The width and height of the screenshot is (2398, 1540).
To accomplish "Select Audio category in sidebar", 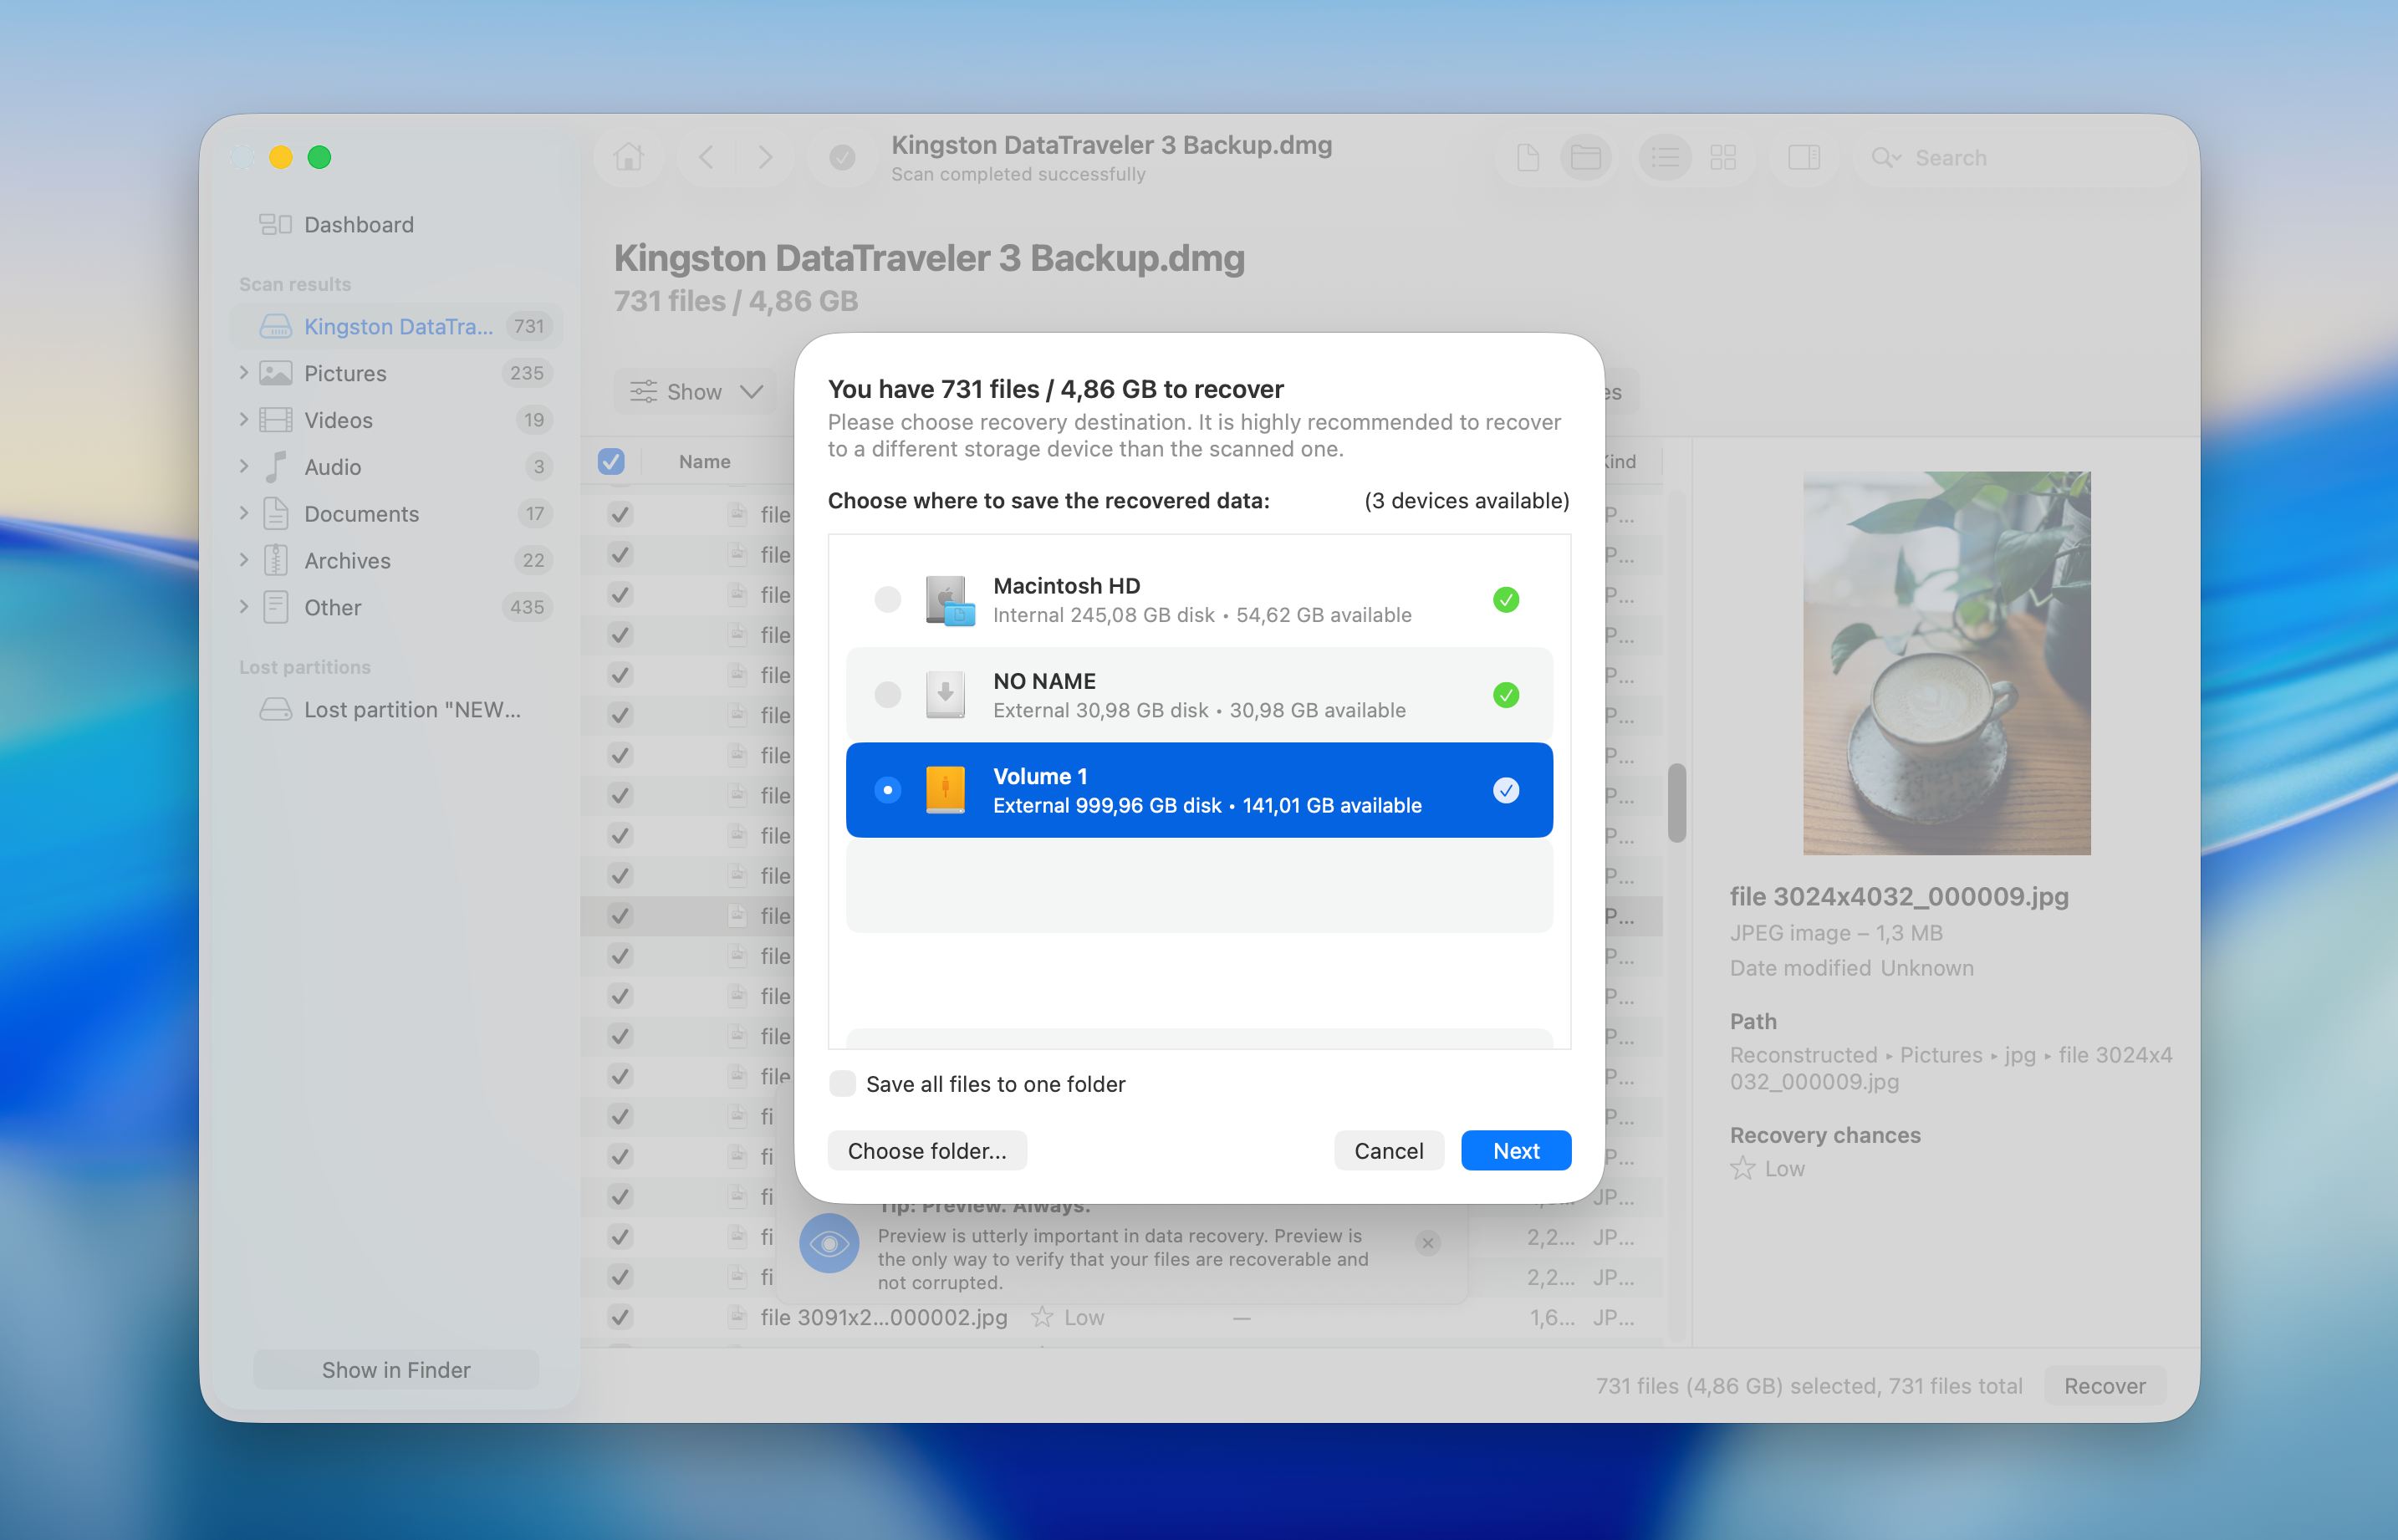I will pyautogui.click(x=396, y=467).
